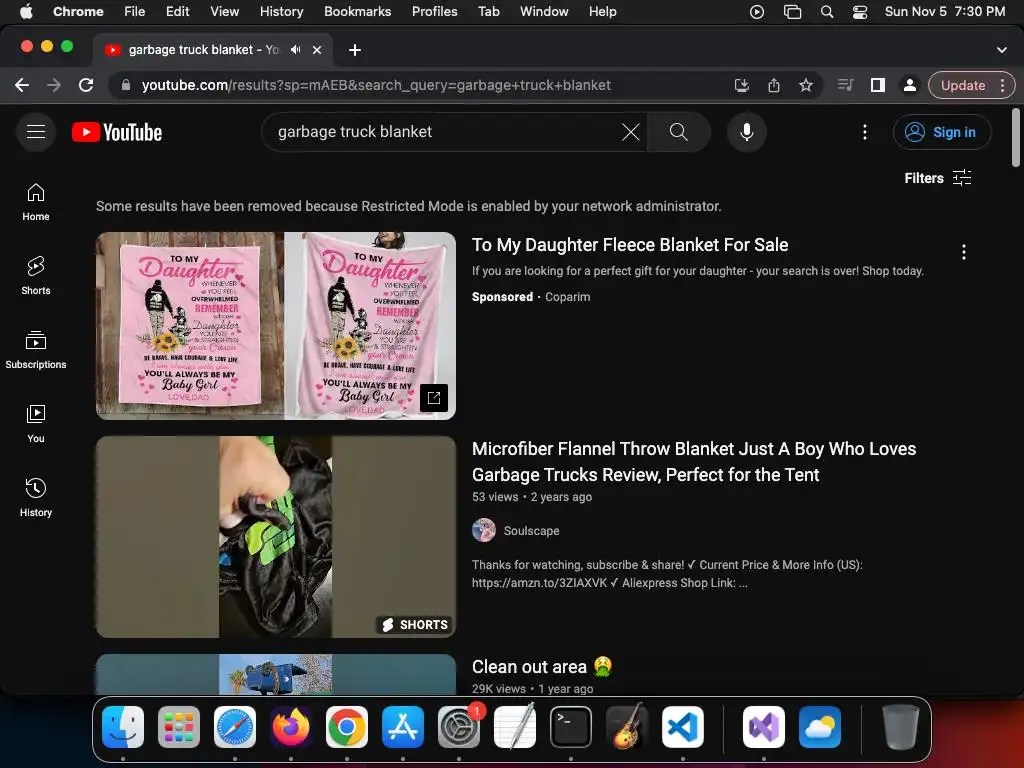Open Terminal from the Dock
1024x768 pixels.
coord(571,727)
